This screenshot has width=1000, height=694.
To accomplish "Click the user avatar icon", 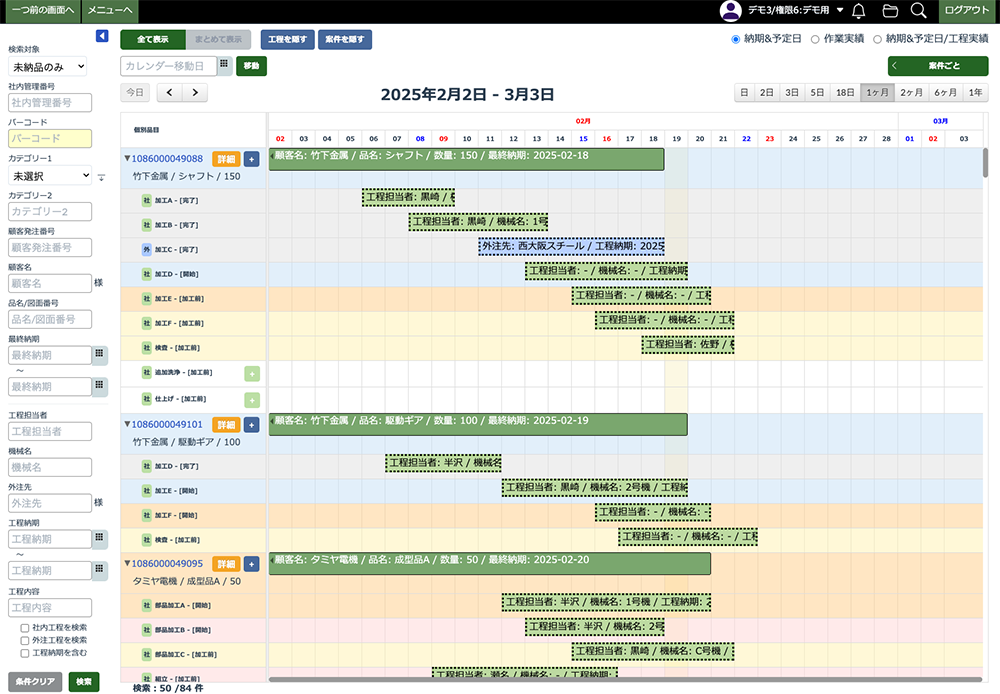I will tap(731, 11).
